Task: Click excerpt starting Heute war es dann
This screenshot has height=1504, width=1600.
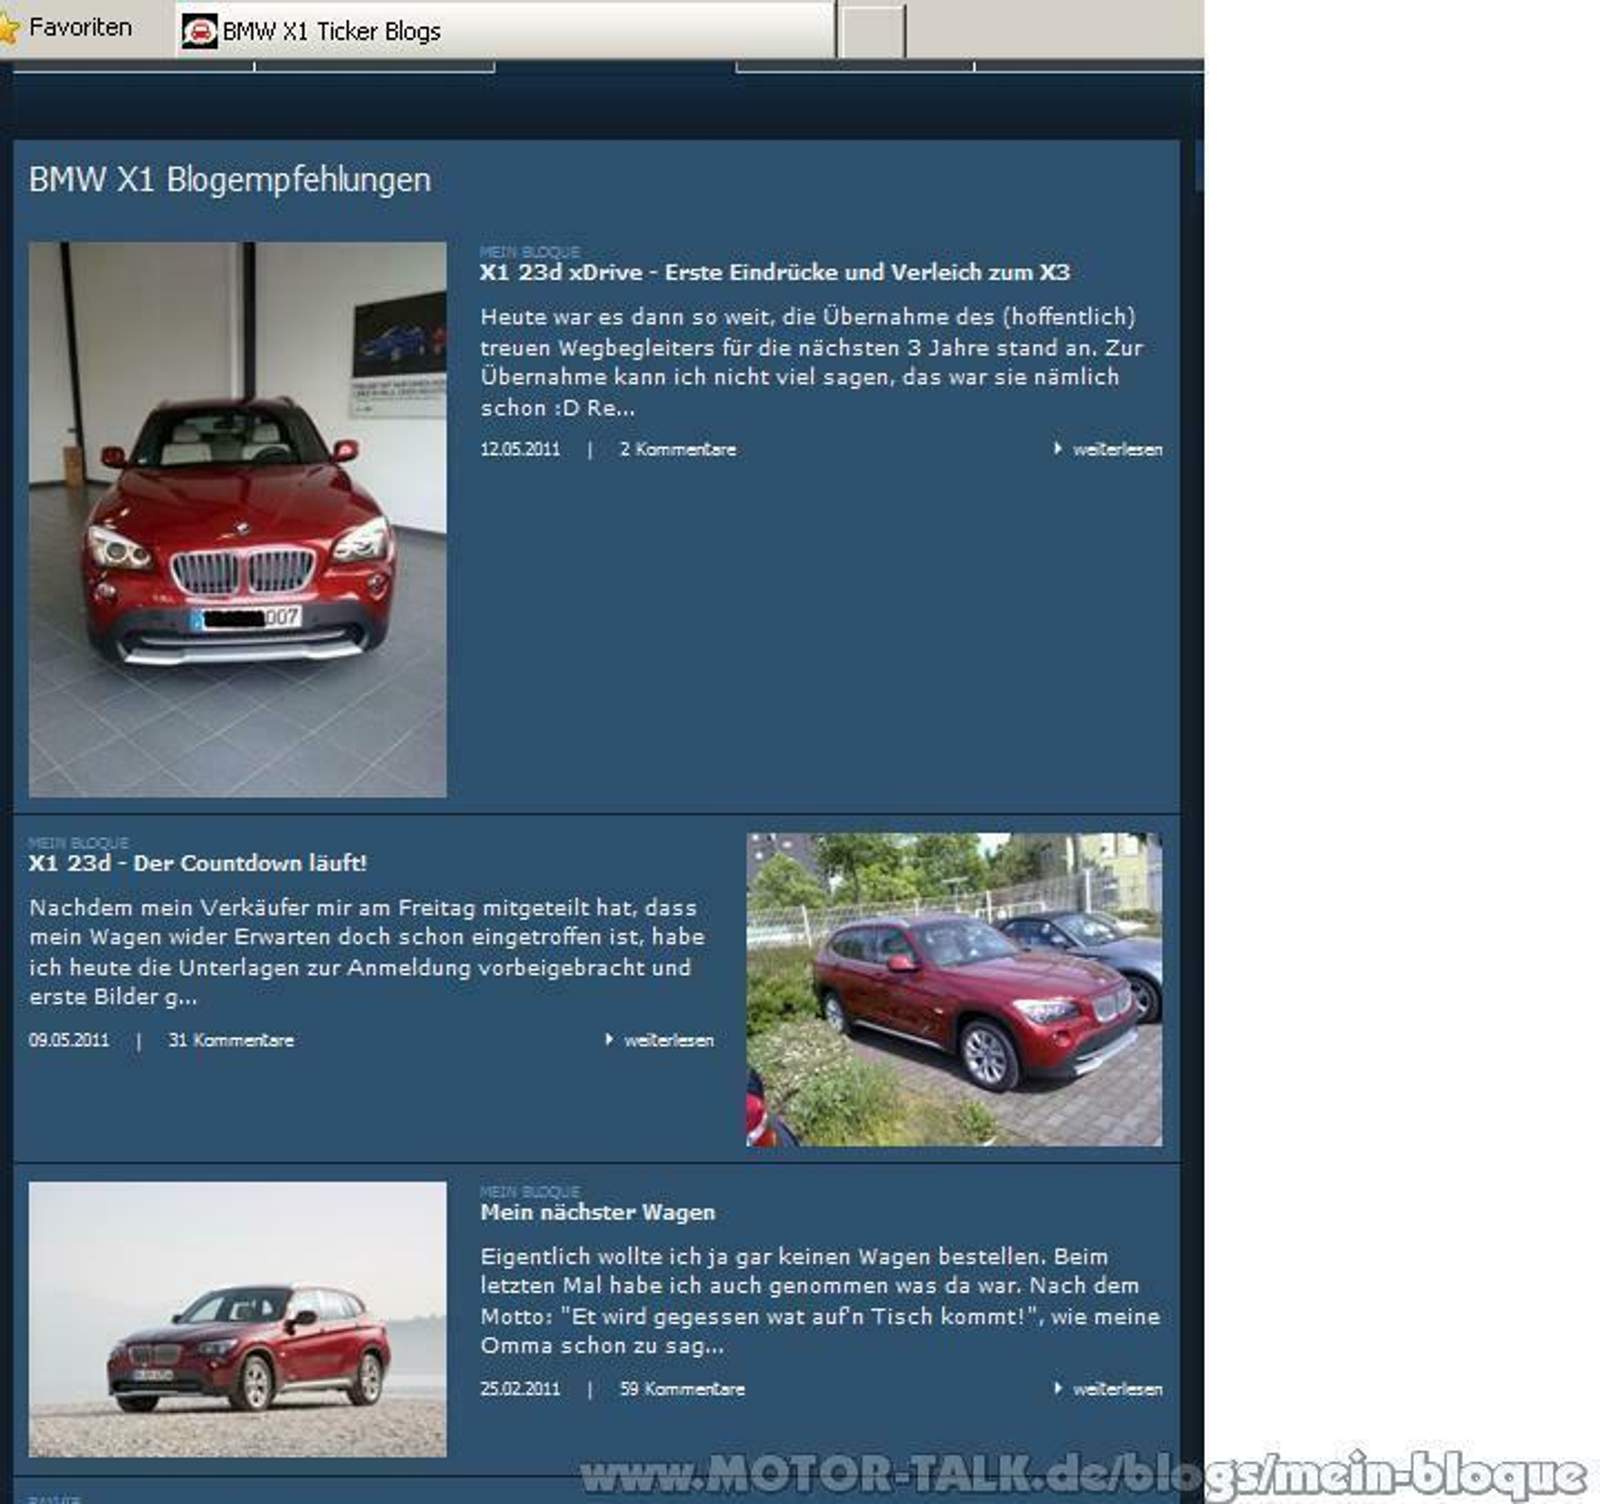Action: 811,362
